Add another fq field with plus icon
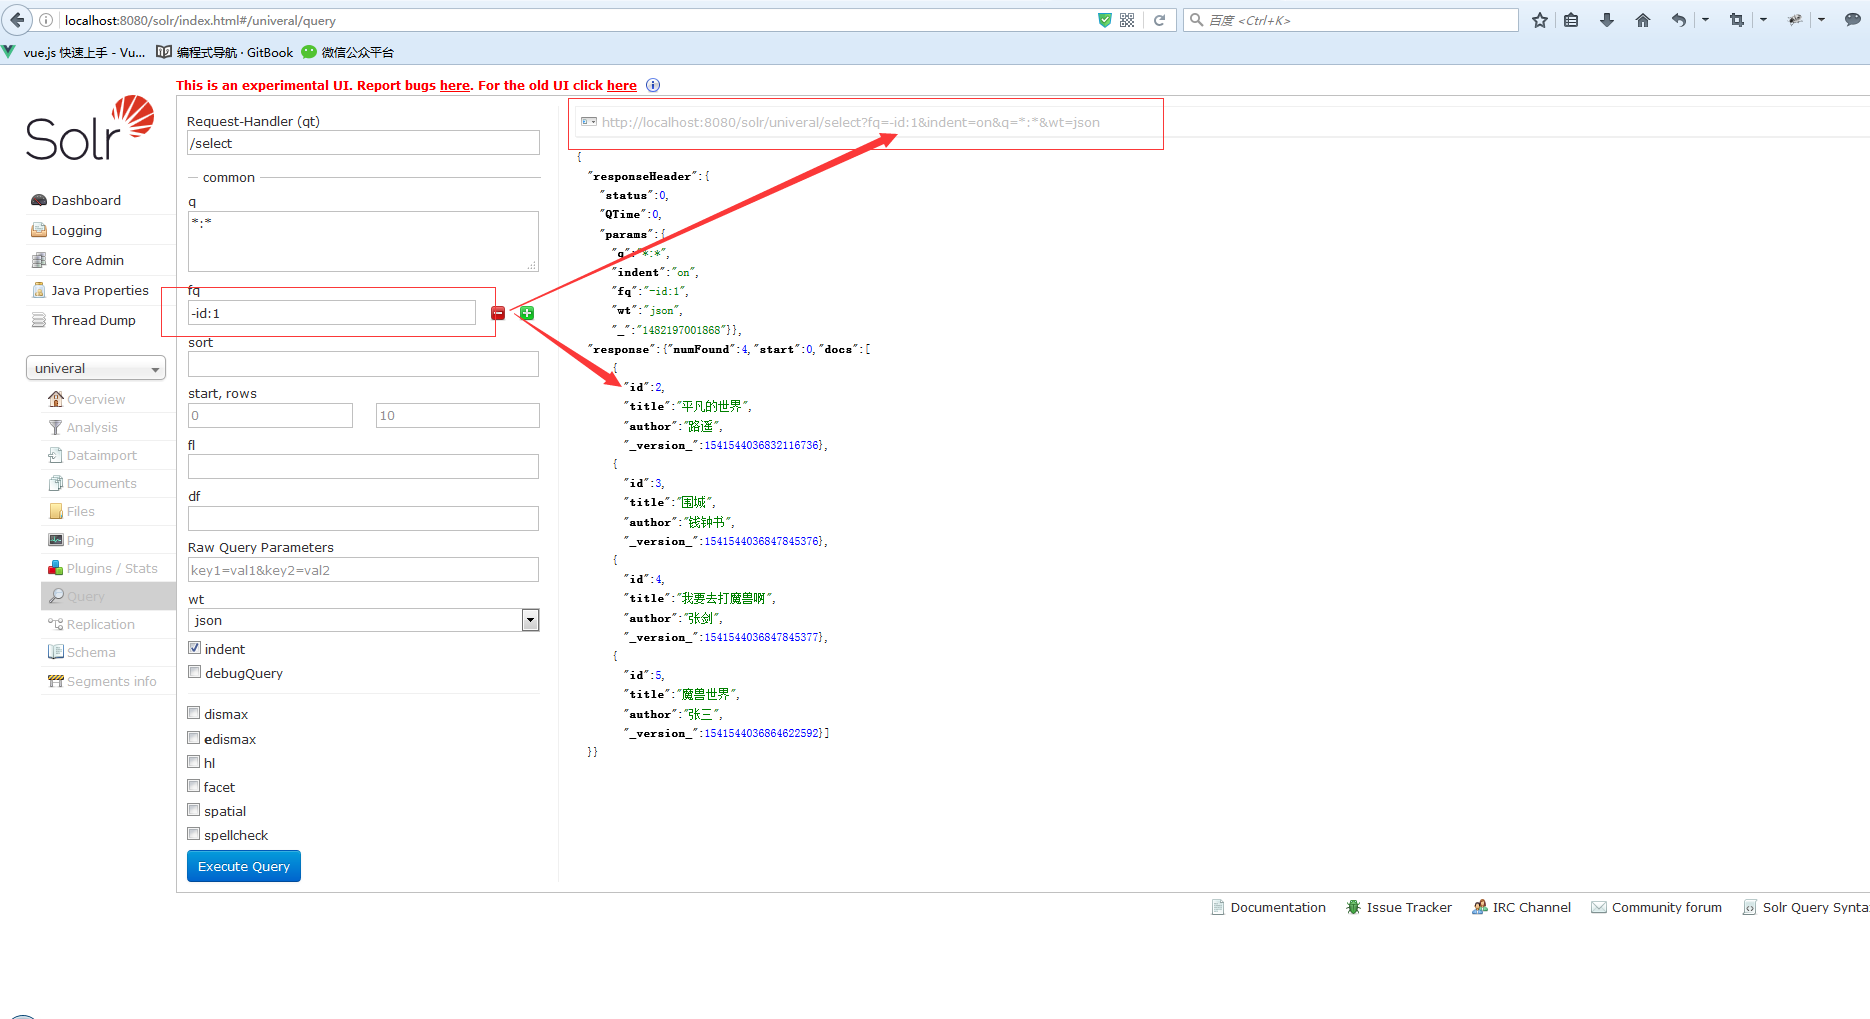 [527, 313]
